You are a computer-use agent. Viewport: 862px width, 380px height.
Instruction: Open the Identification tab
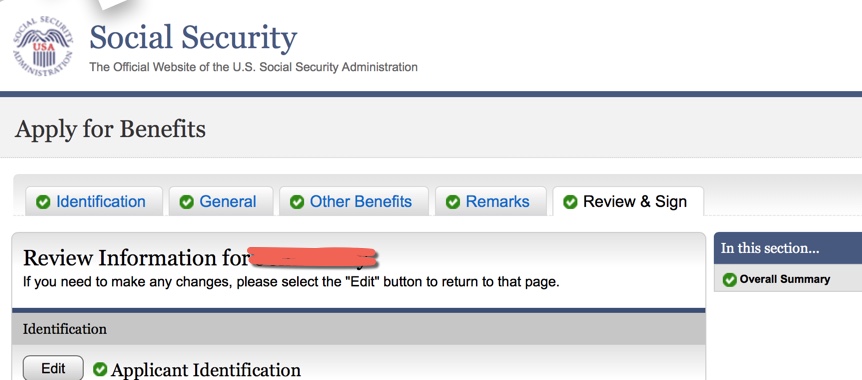[94, 201]
